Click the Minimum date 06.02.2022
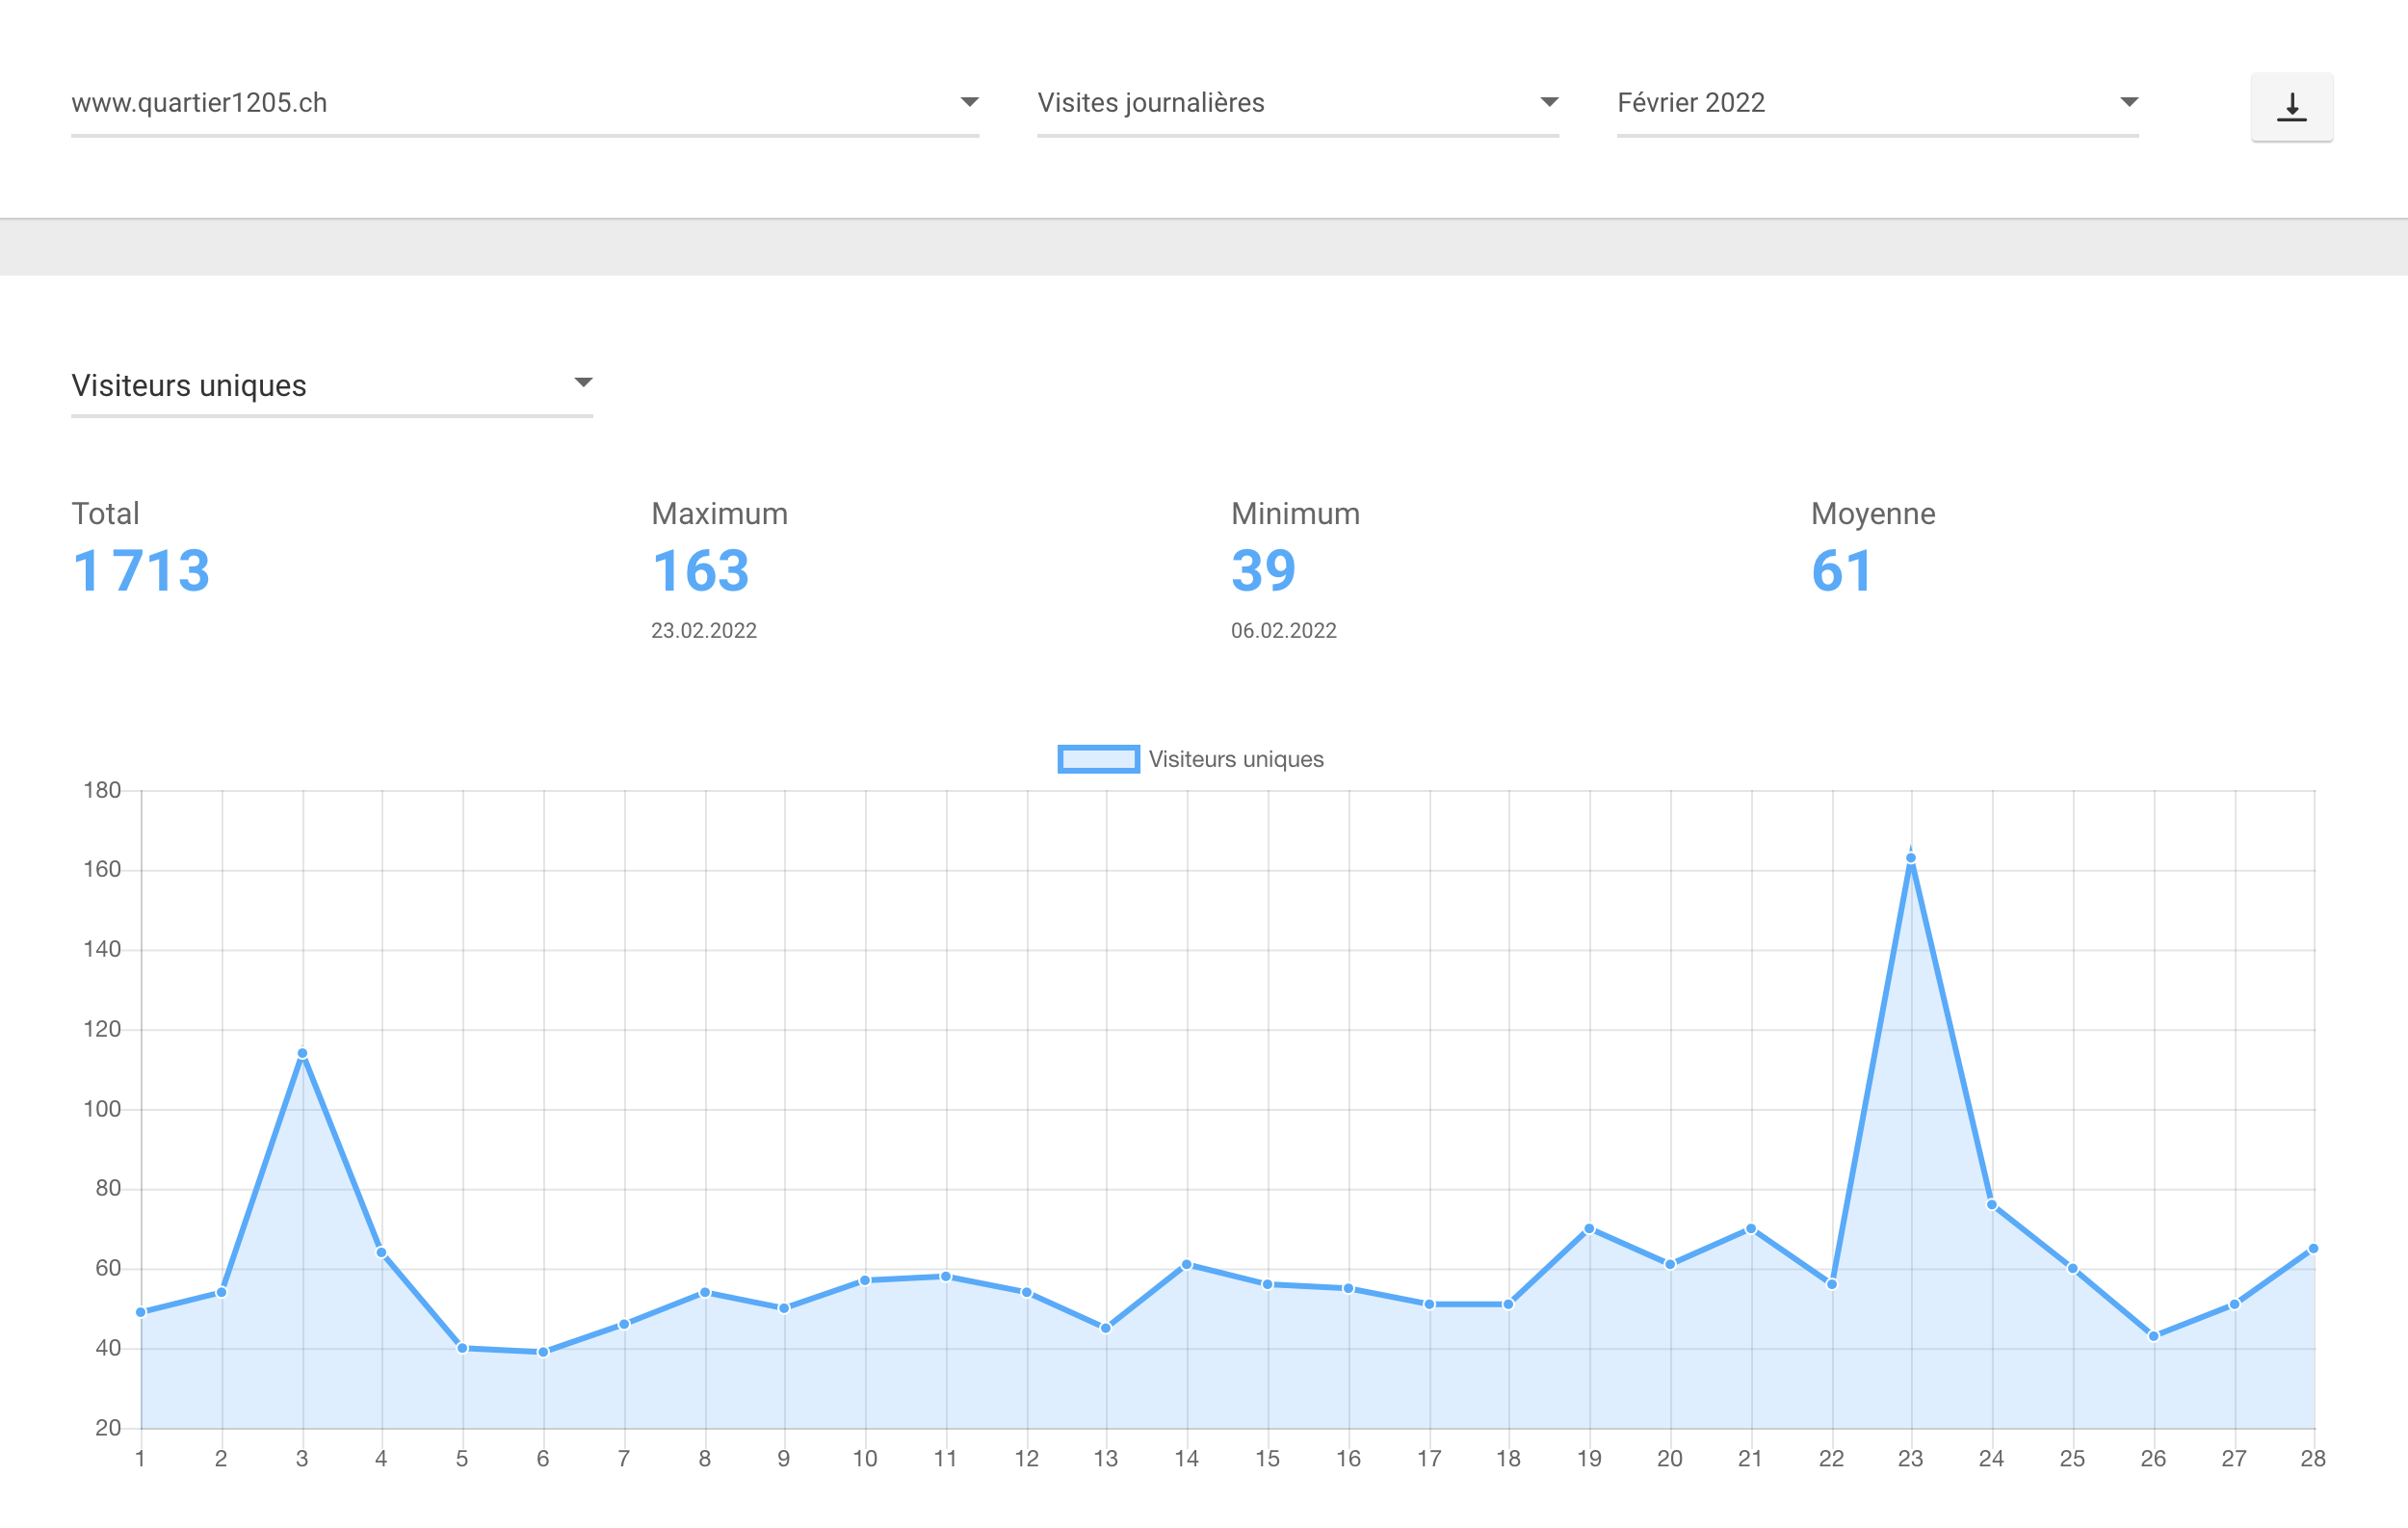2408x1528 pixels. pyautogui.click(x=1283, y=630)
